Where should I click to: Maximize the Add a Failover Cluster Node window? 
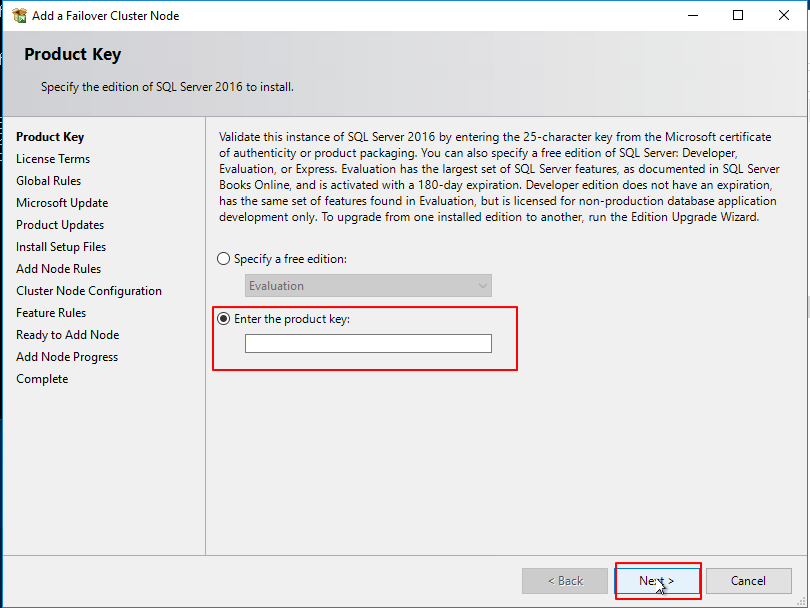coord(738,15)
